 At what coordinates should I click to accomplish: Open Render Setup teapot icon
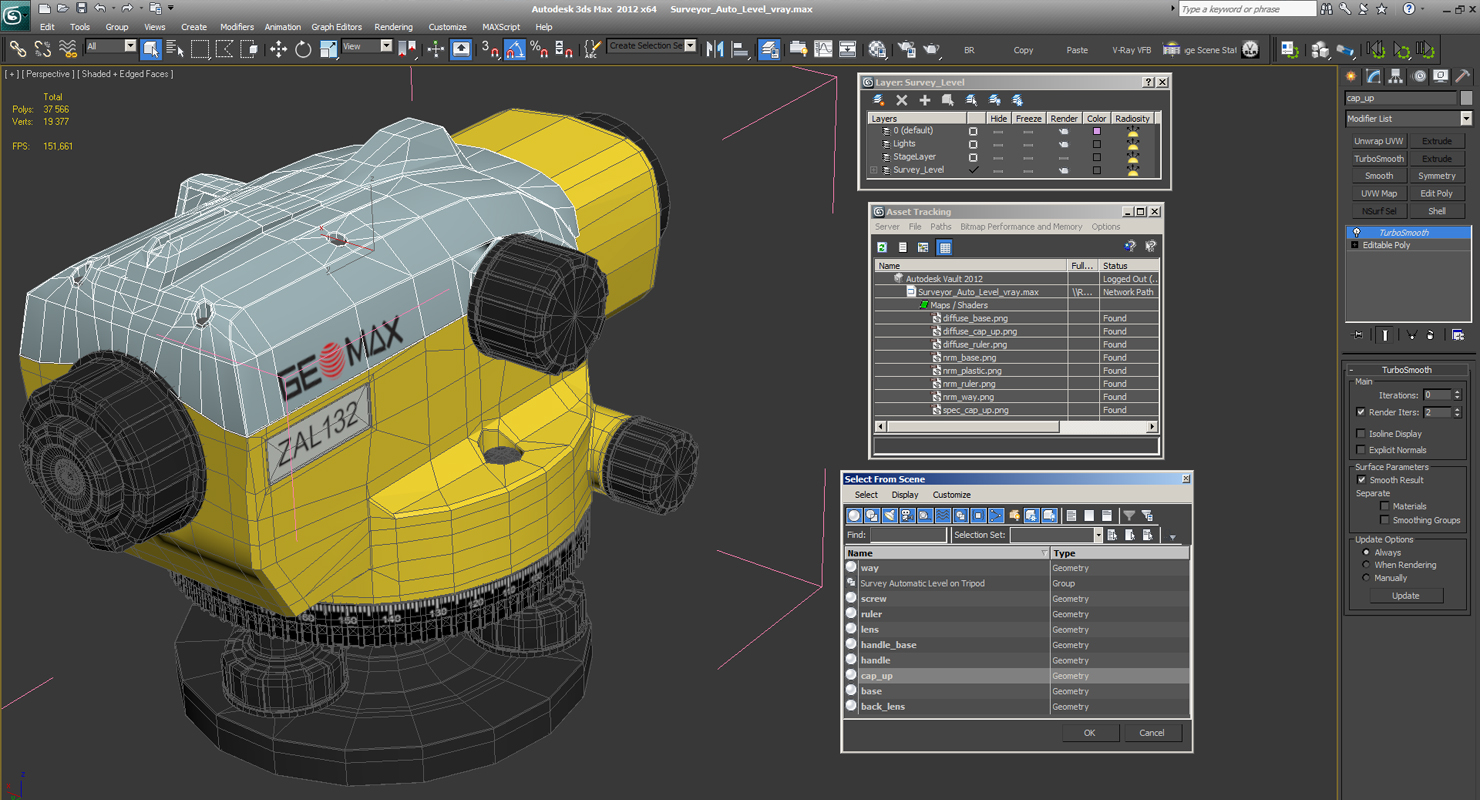pos(907,49)
